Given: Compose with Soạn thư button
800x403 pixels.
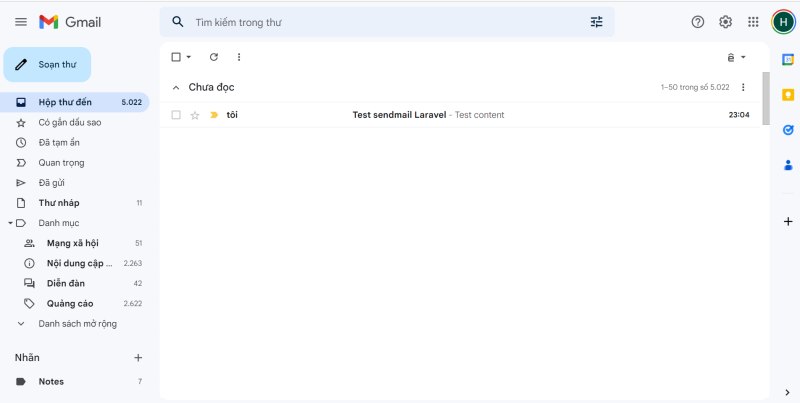Looking at the screenshot, I should (47, 65).
